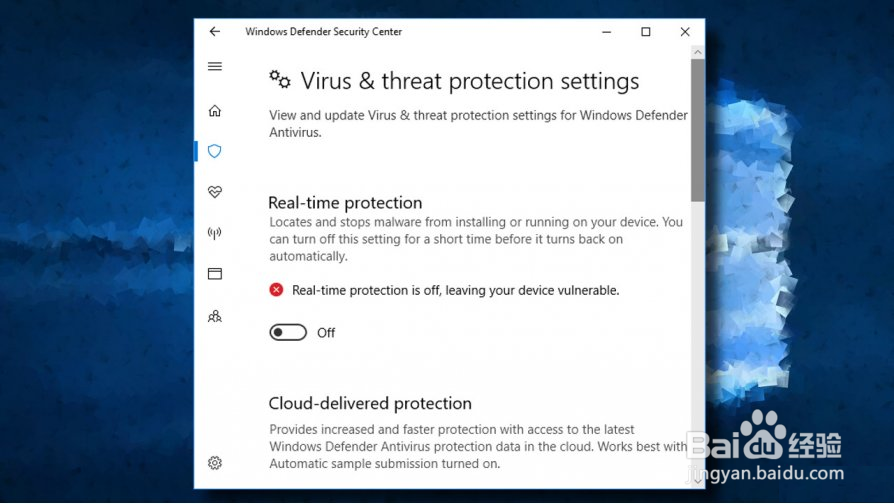This screenshot has height=504, width=894.
Task: Click the gears icon beside page title
Action: [280, 80]
